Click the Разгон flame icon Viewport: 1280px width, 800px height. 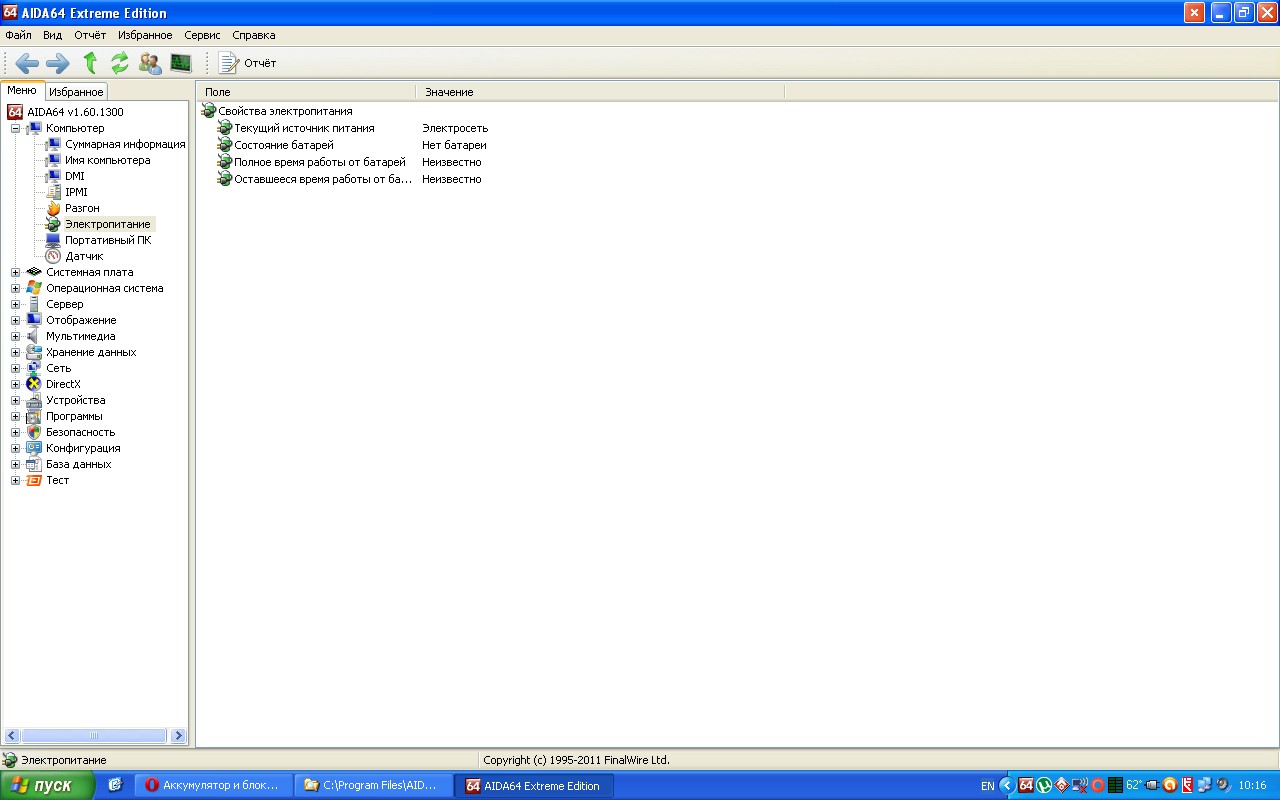point(54,208)
